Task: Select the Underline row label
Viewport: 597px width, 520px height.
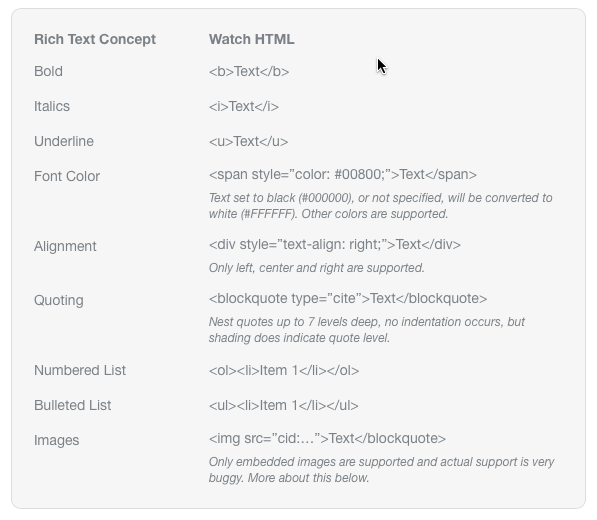Action: click(64, 141)
